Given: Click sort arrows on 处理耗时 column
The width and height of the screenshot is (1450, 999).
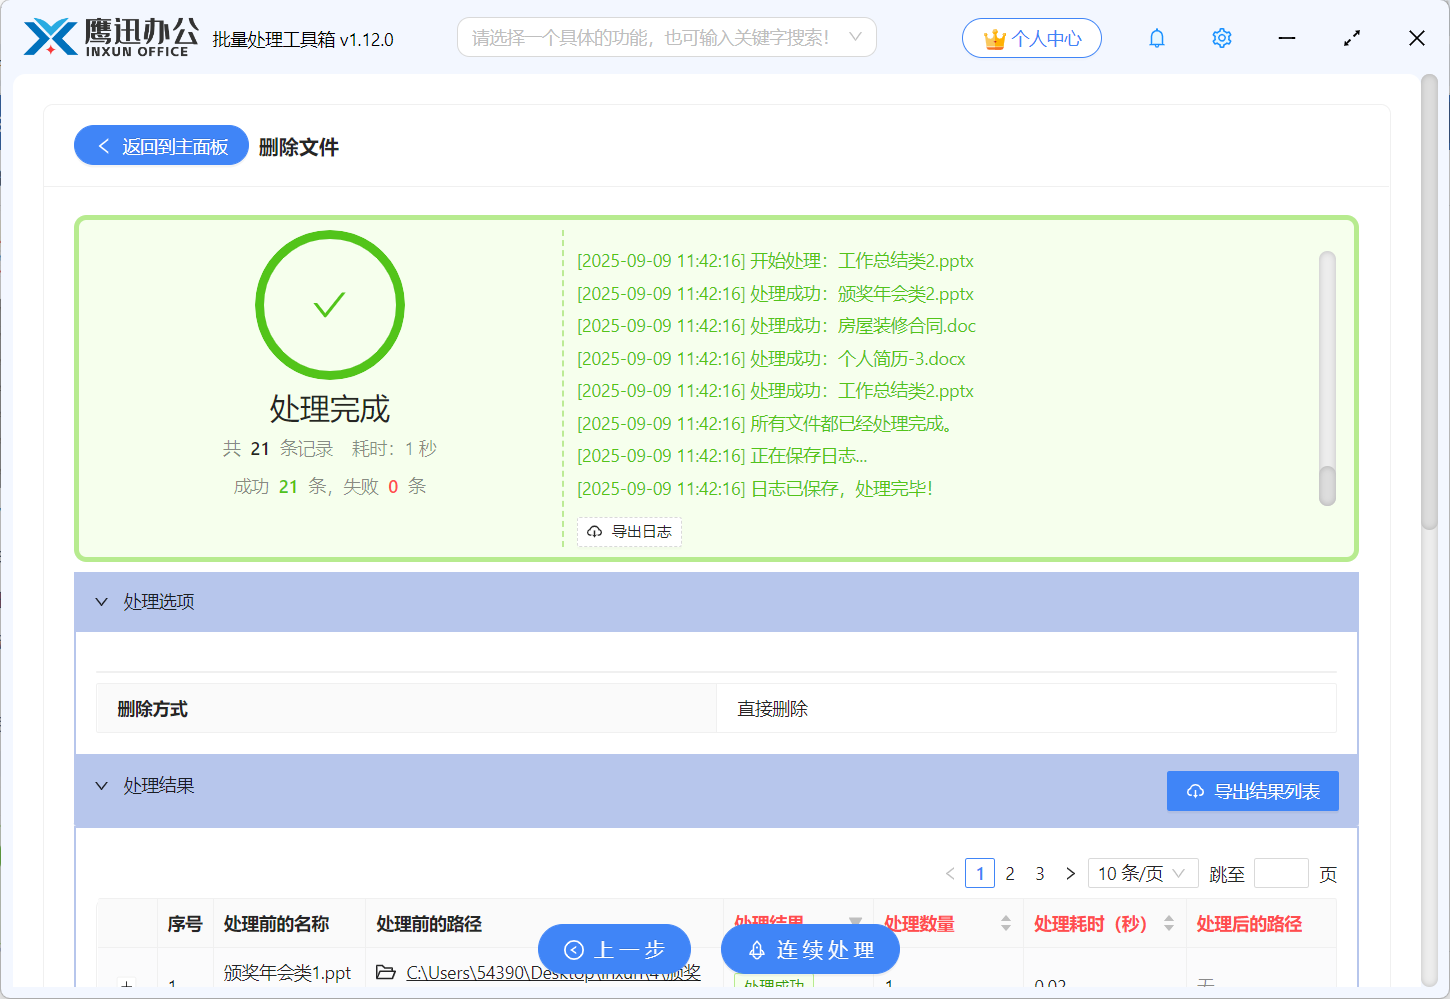Looking at the screenshot, I should point(1169,924).
